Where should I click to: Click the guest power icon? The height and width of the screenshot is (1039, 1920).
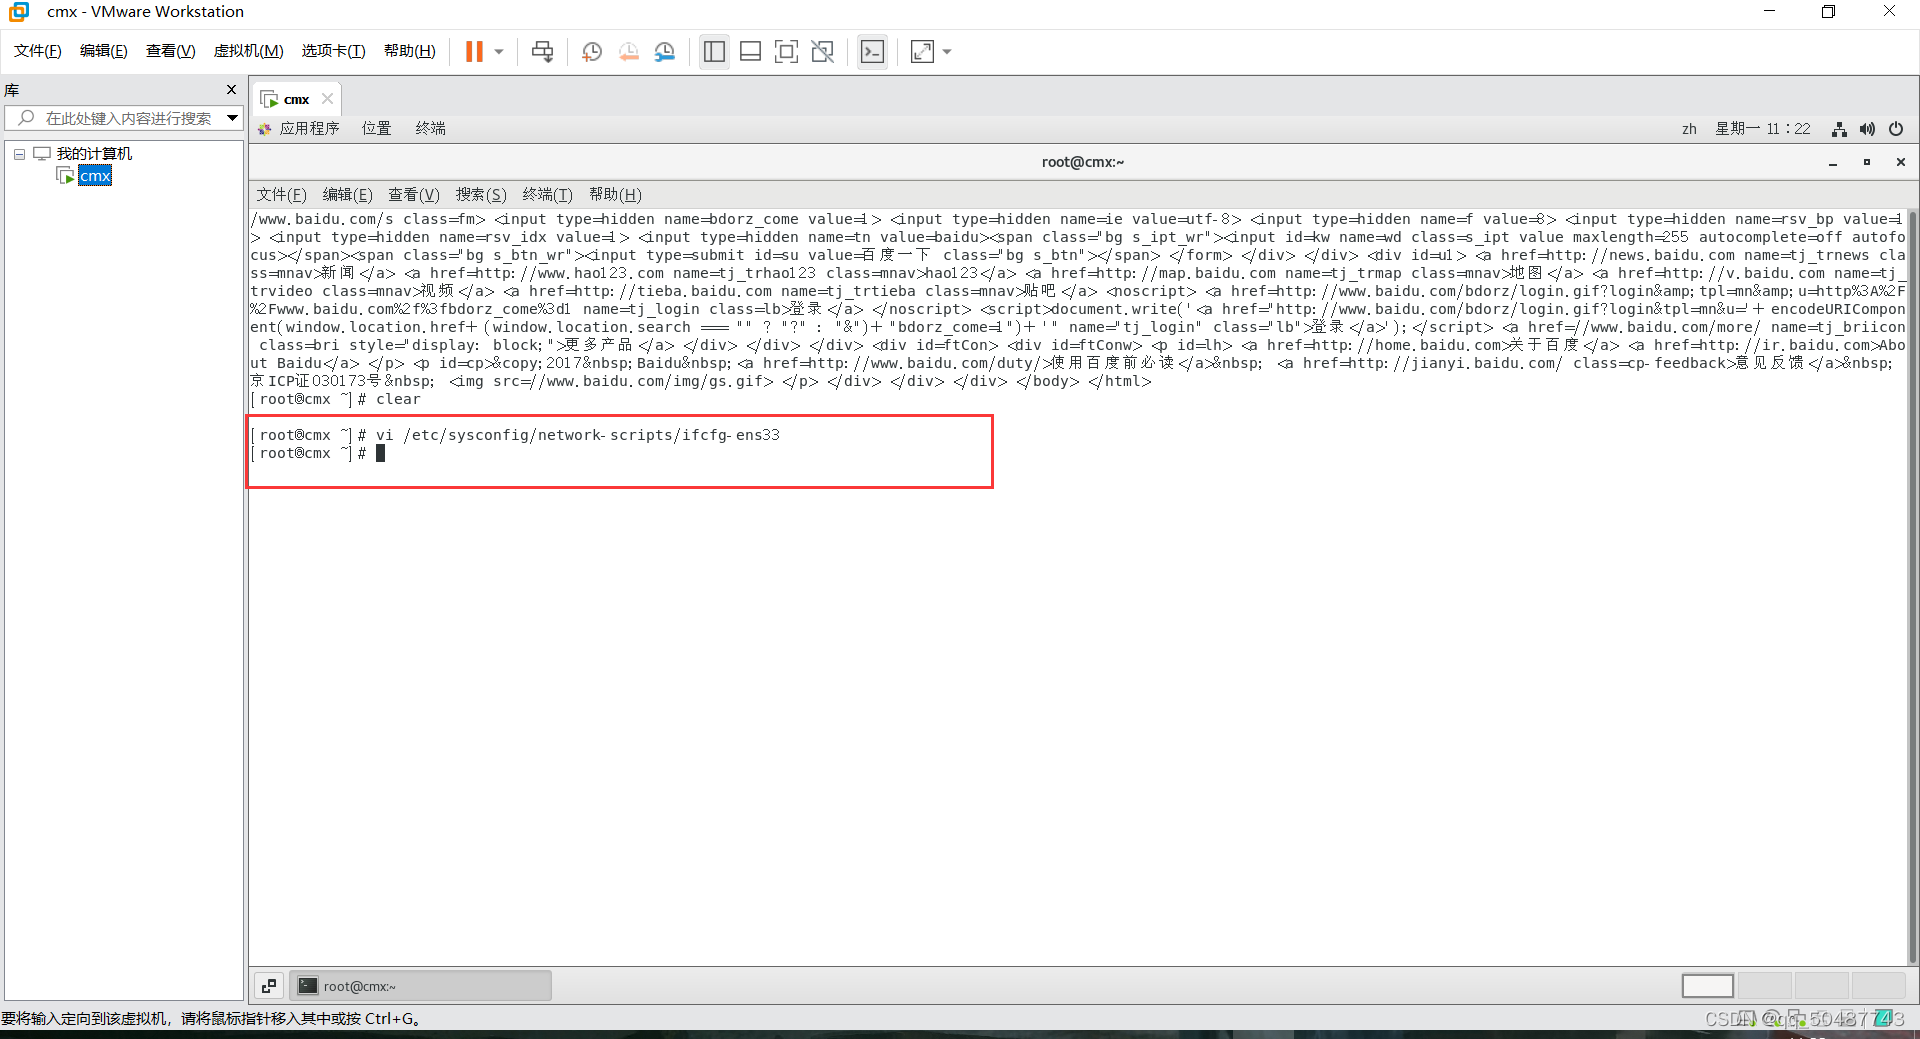(1896, 129)
